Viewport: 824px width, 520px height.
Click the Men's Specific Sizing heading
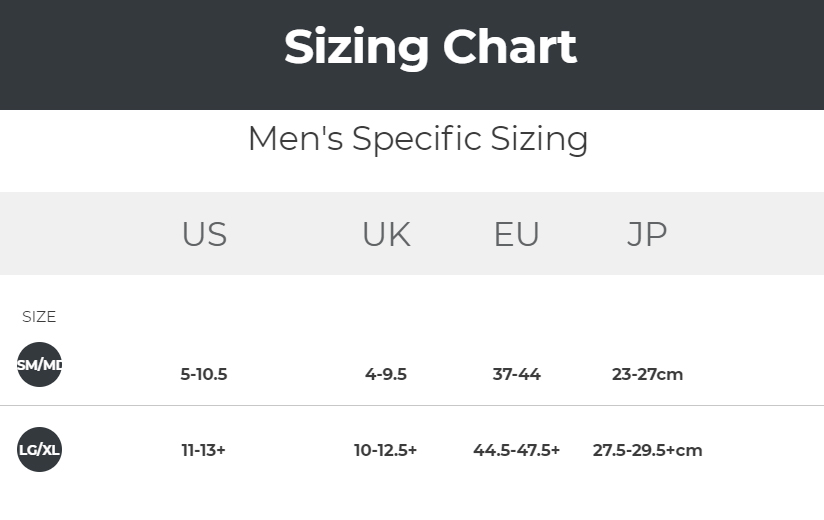[x=418, y=140]
